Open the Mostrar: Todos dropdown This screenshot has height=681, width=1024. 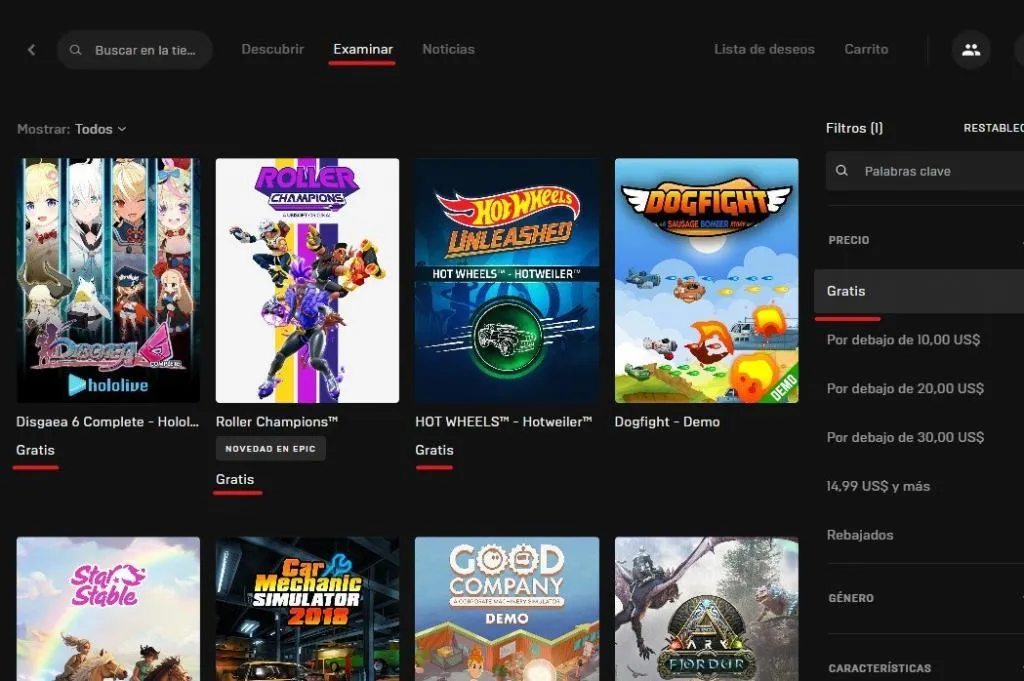72,128
